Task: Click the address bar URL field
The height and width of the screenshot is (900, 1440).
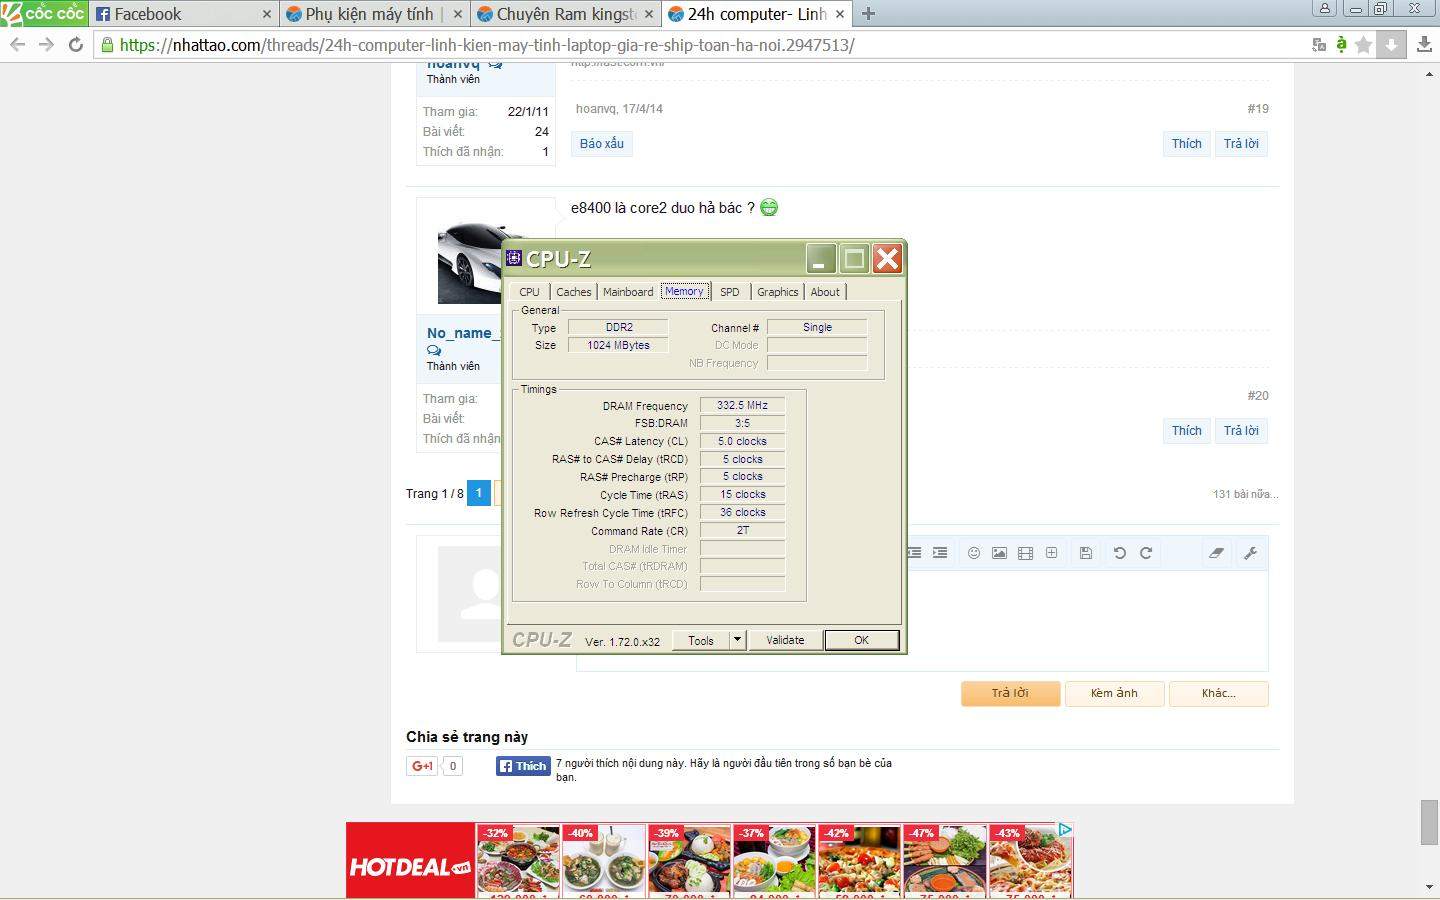Action: pyautogui.click(x=700, y=44)
